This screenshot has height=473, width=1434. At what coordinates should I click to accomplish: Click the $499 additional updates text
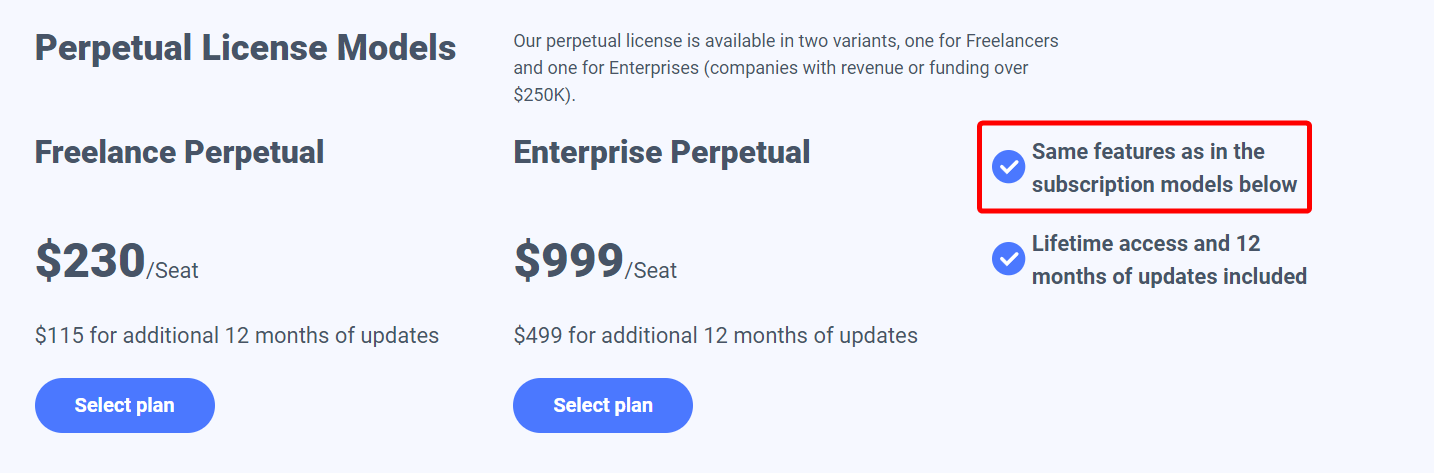716,335
